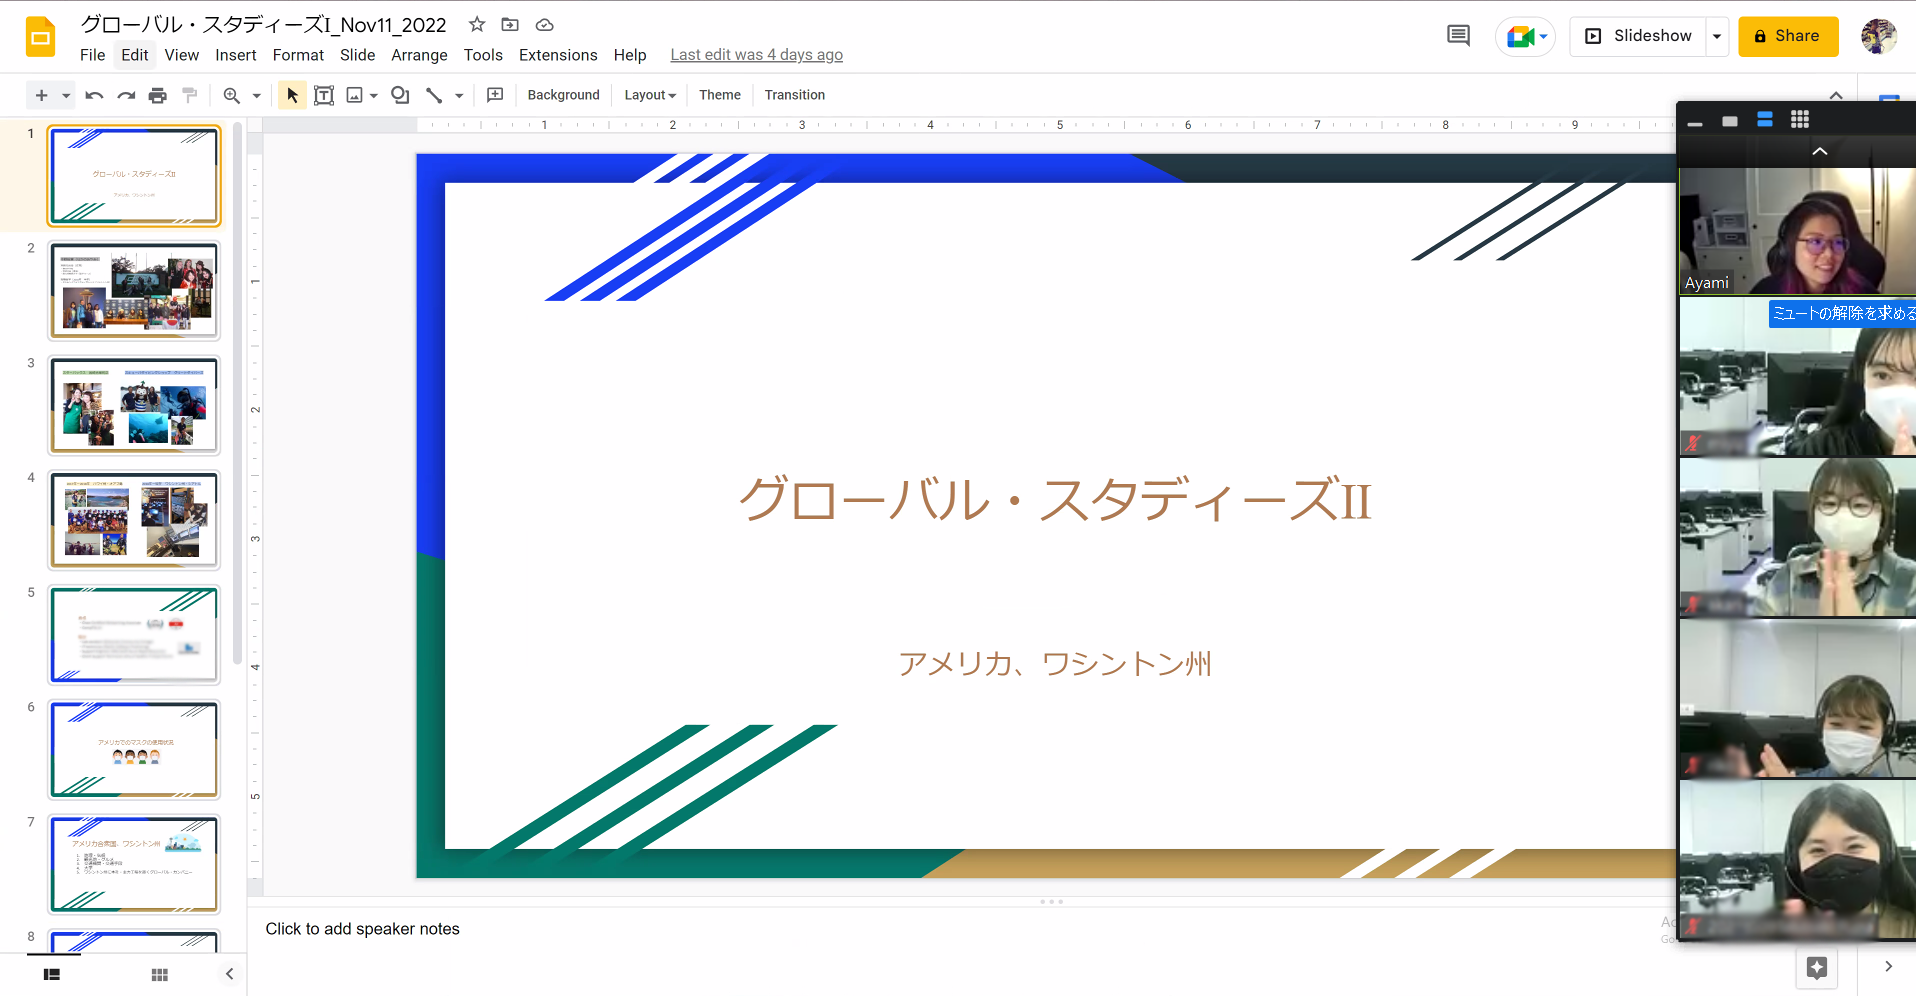The width and height of the screenshot is (1916, 996).
Task: Switch to grid view in filmstrip footer
Action: [x=159, y=974]
